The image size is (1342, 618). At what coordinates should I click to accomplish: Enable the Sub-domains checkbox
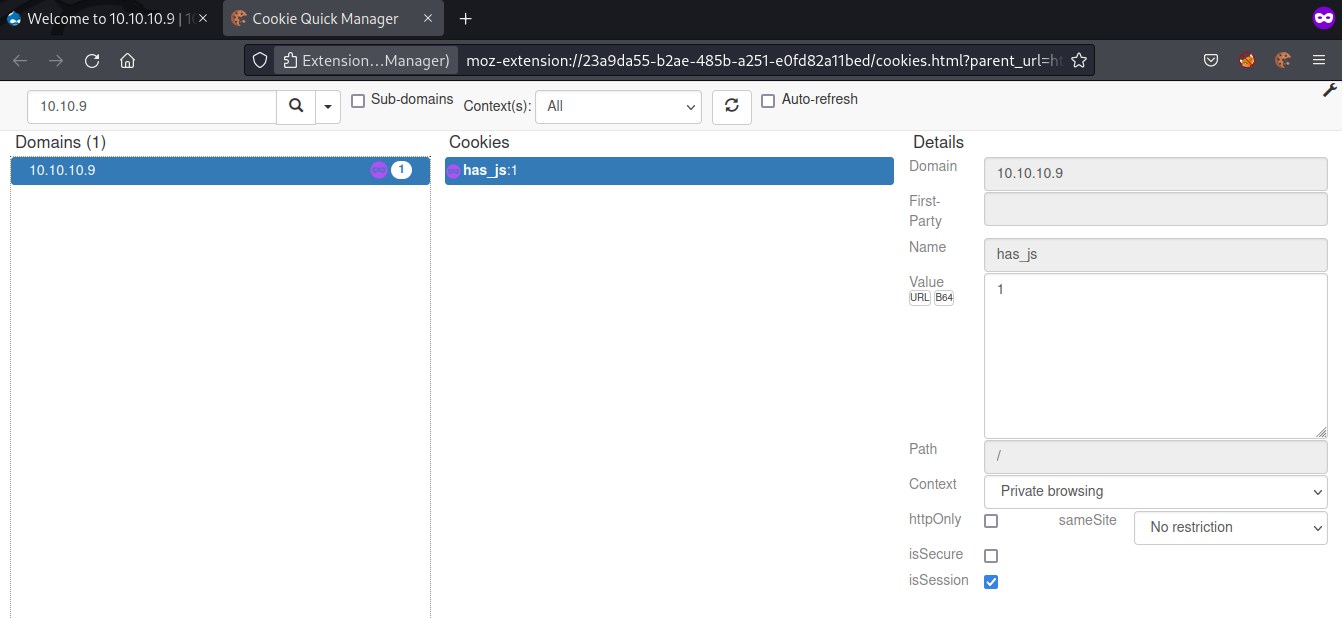358,101
